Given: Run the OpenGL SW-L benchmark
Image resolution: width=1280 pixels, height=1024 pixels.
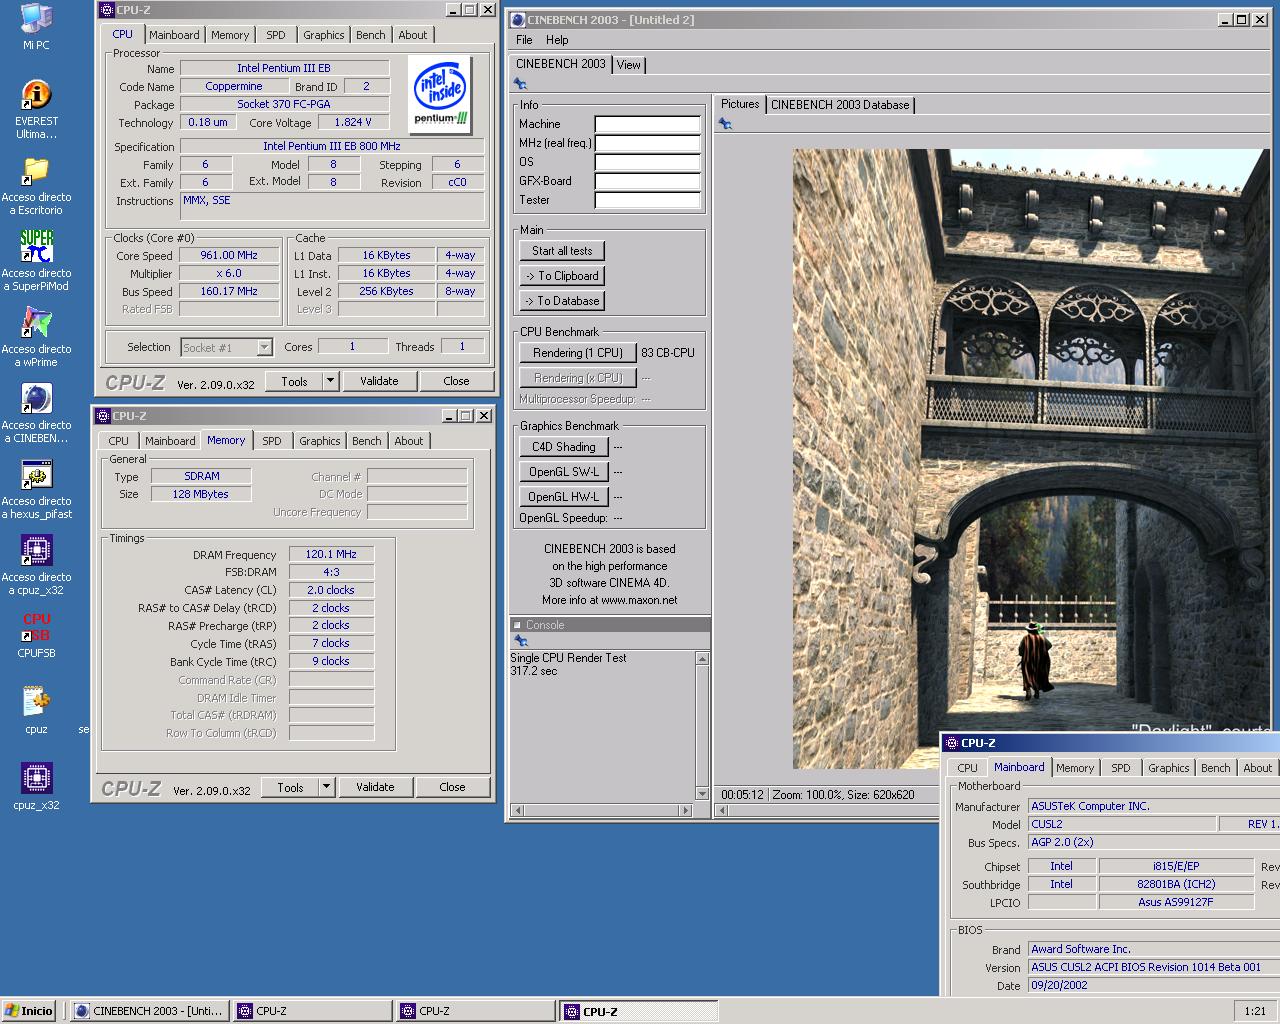Looking at the screenshot, I should (x=564, y=472).
